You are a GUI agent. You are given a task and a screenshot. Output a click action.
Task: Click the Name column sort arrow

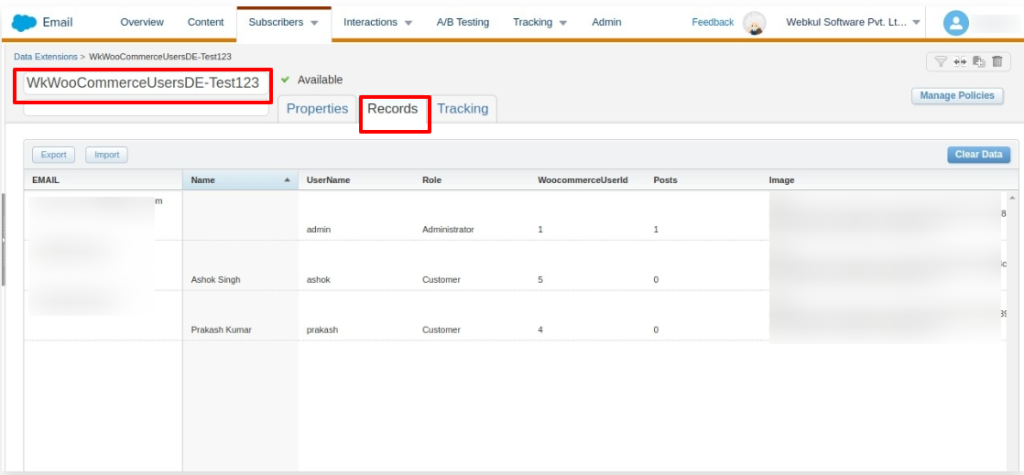pyautogui.click(x=288, y=181)
